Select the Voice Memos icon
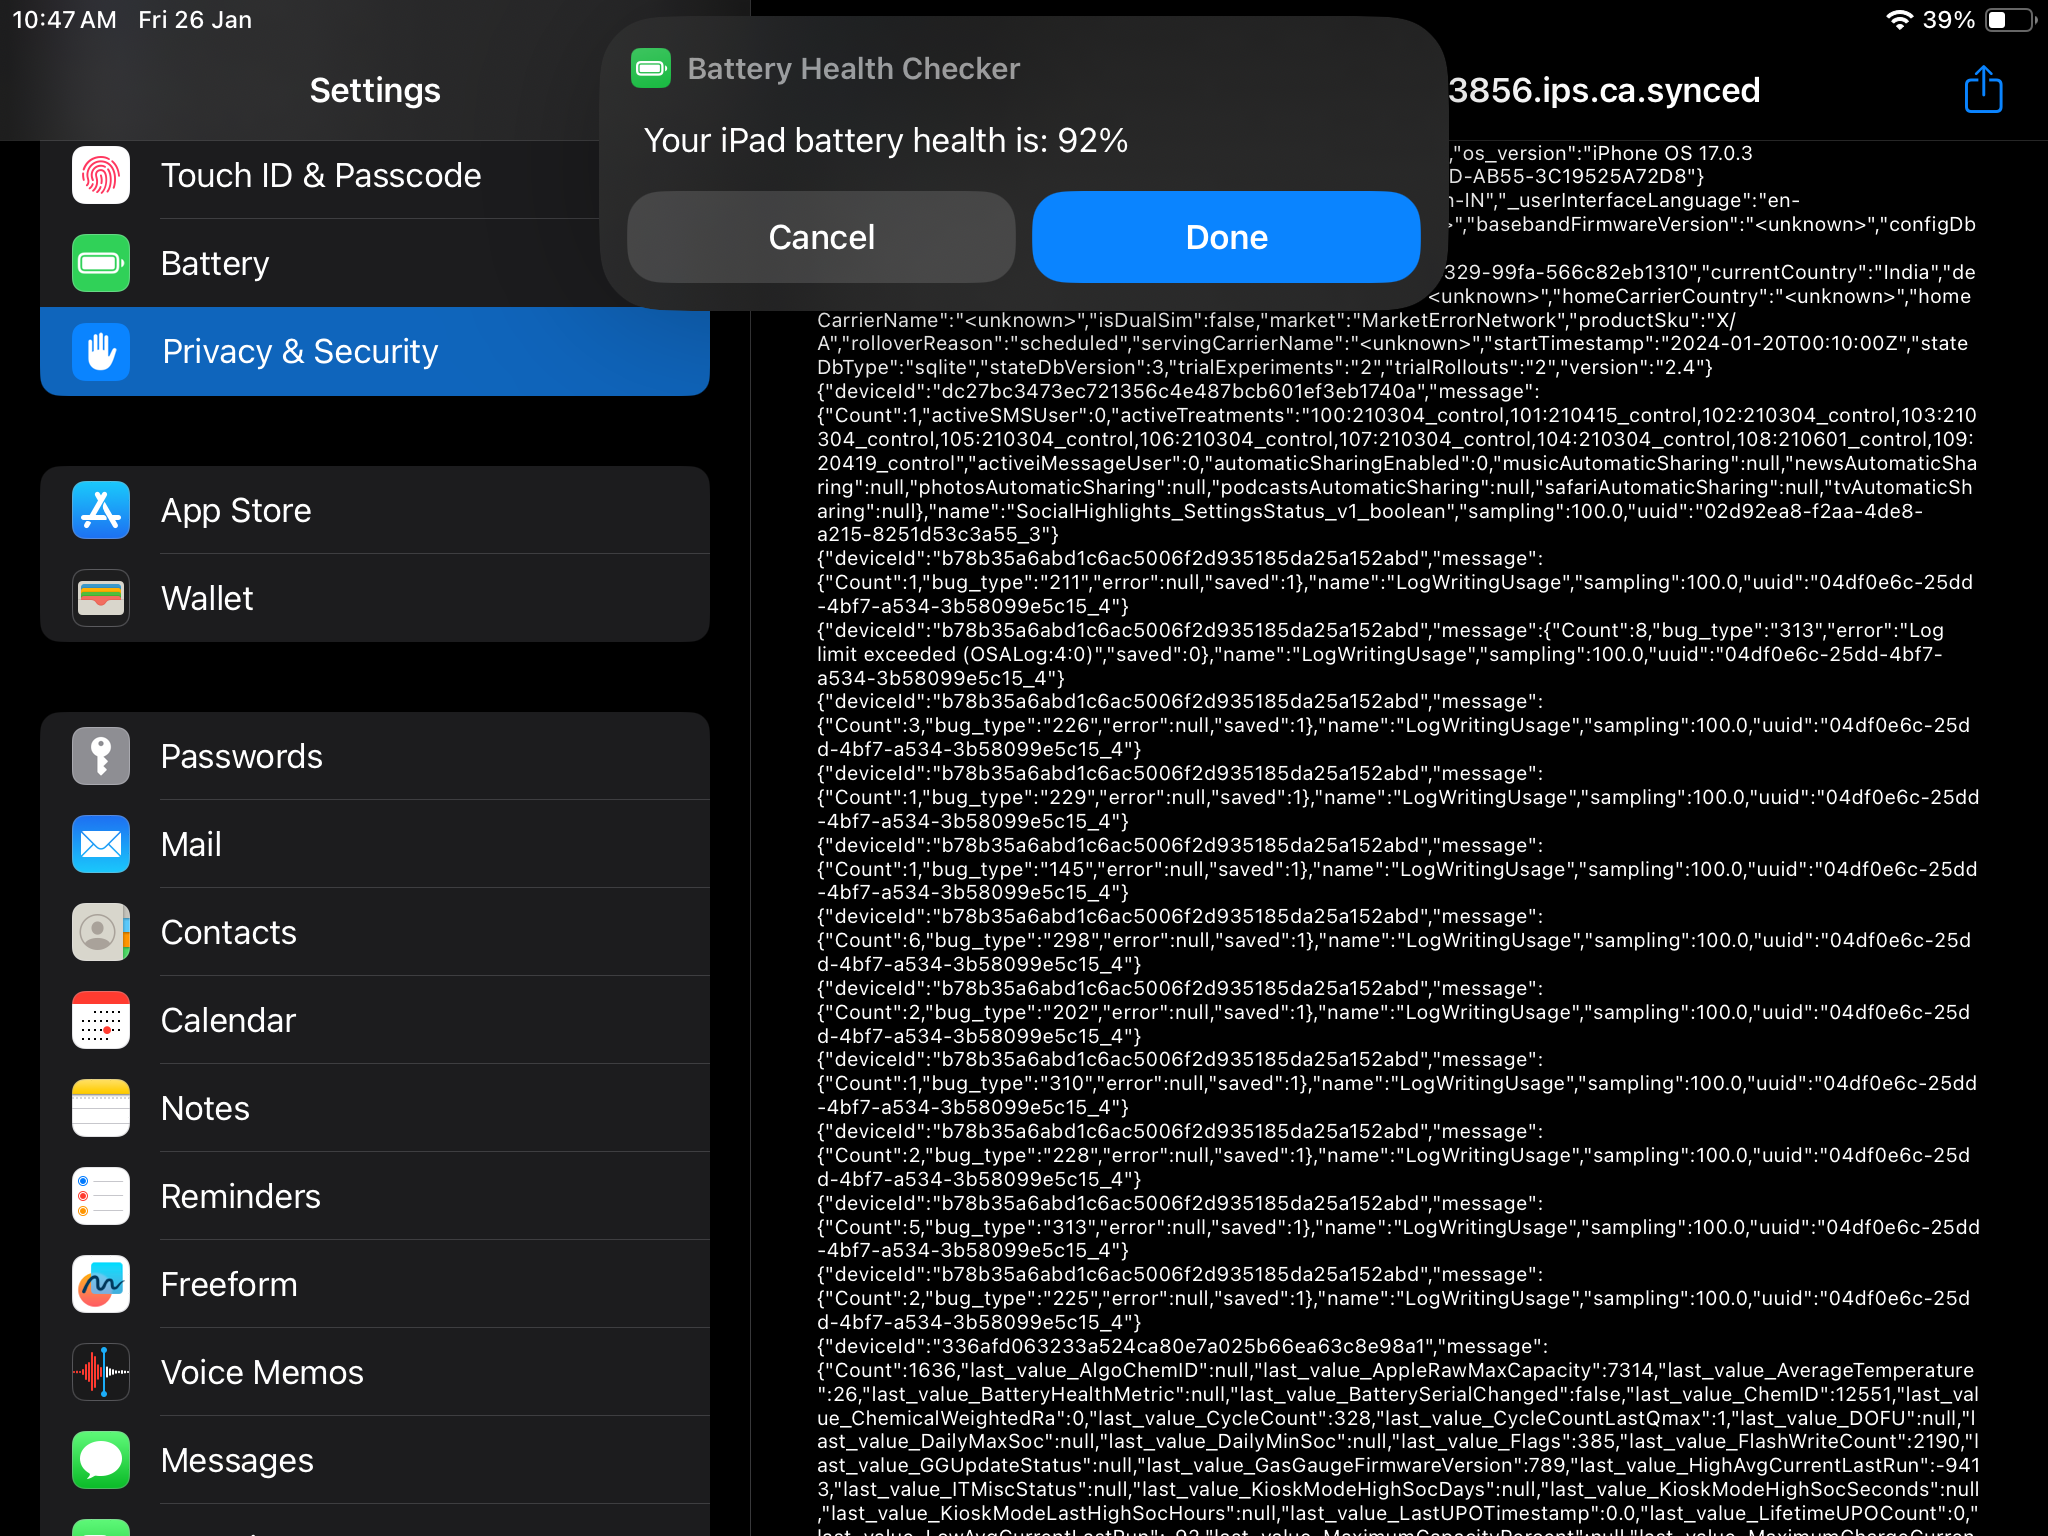Viewport: 2048px width, 1536px height. coord(100,1373)
